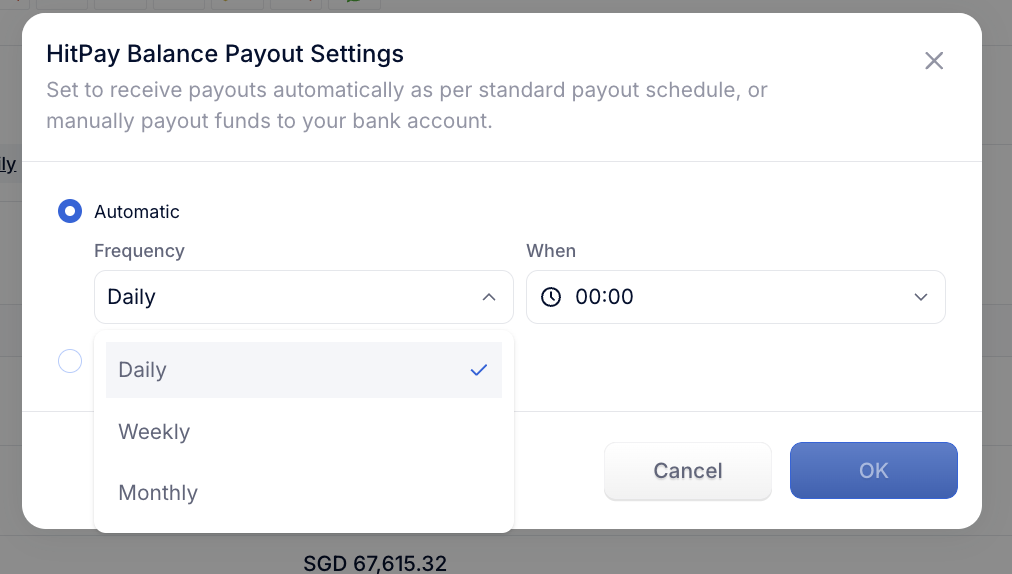The image size is (1012, 574).
Task: Click the dialog title HitPay Balance Payout Settings
Action: pyautogui.click(x=225, y=54)
